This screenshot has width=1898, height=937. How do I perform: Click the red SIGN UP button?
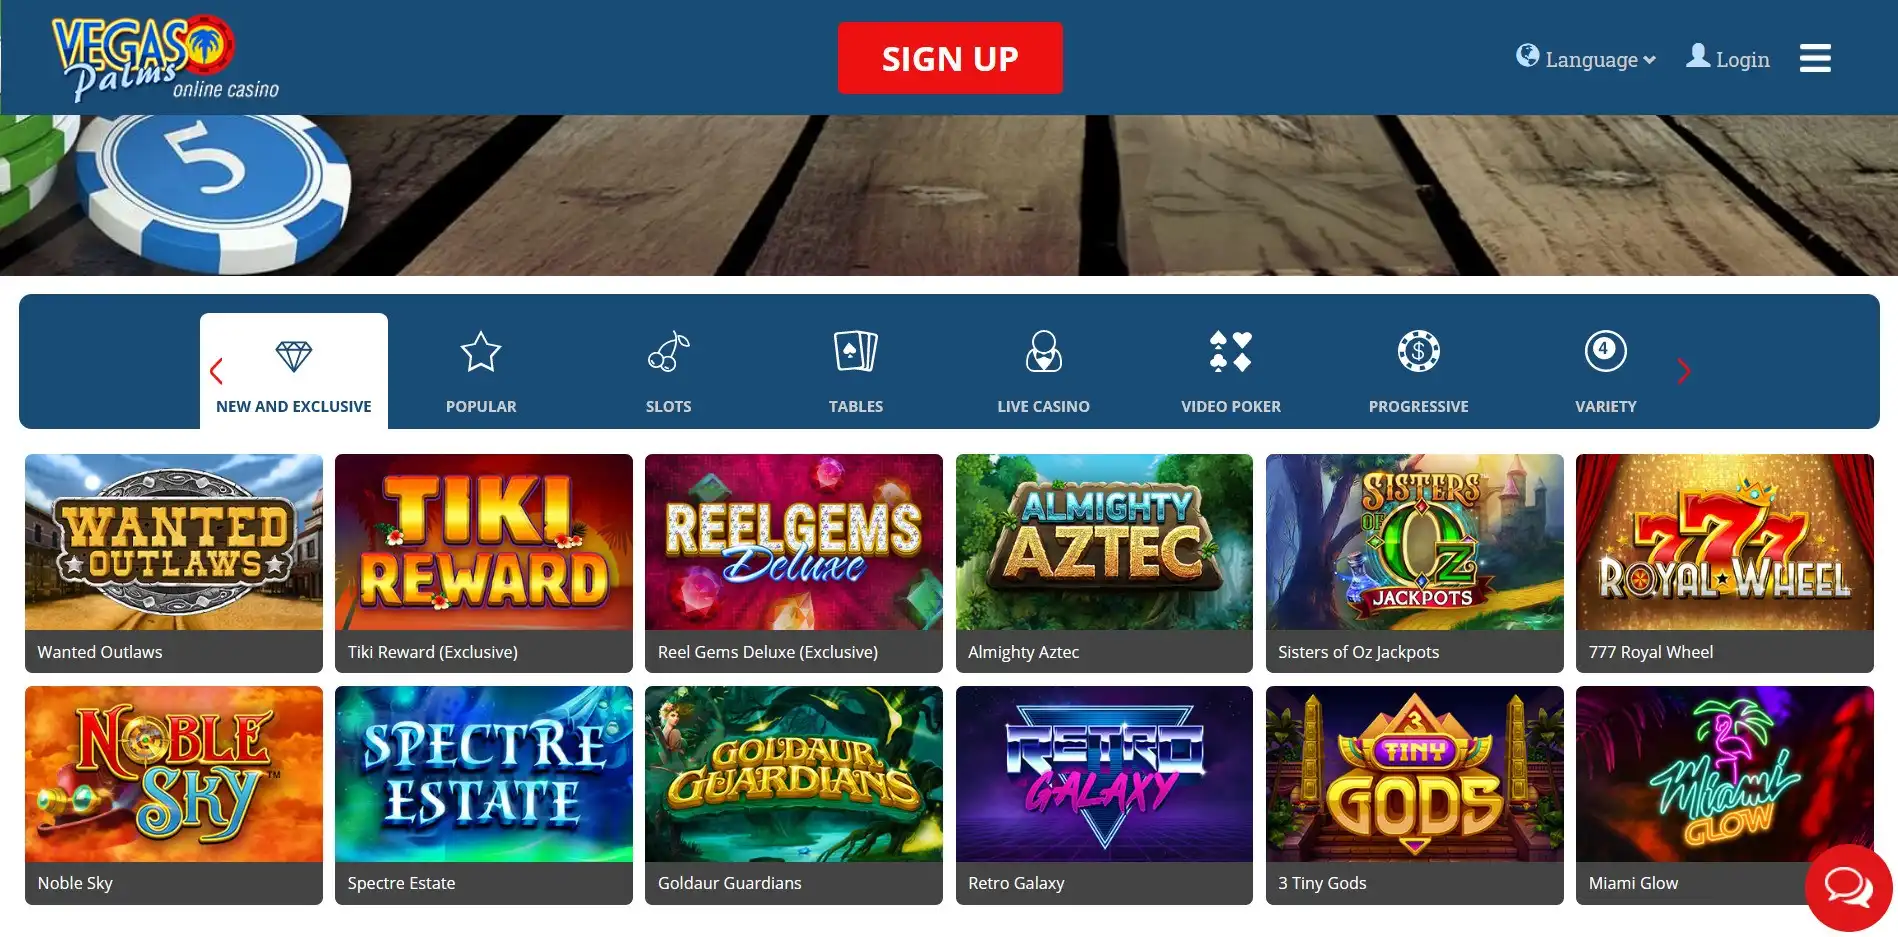(950, 58)
